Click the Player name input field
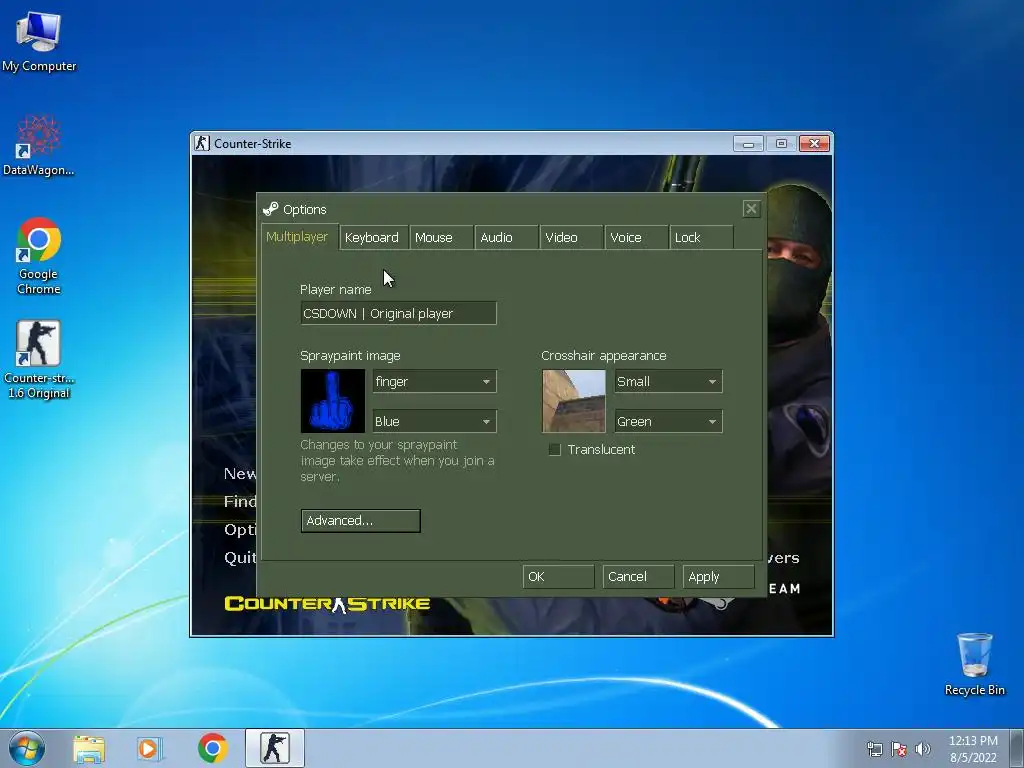The height and width of the screenshot is (768, 1024). (x=398, y=313)
